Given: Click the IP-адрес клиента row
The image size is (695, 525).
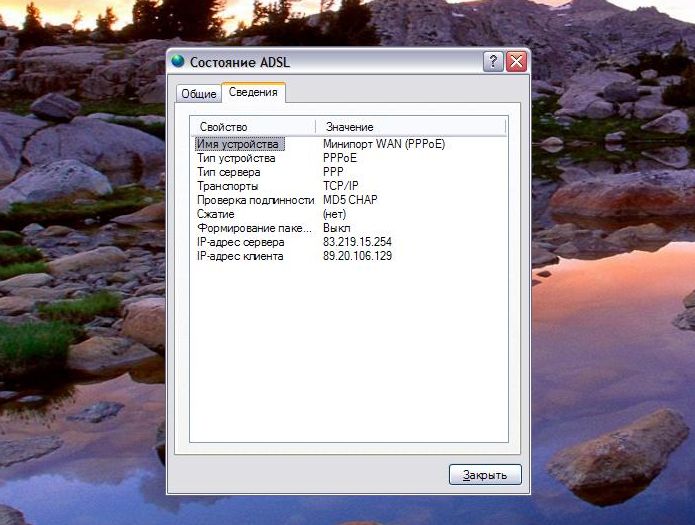Looking at the screenshot, I should (240, 256).
